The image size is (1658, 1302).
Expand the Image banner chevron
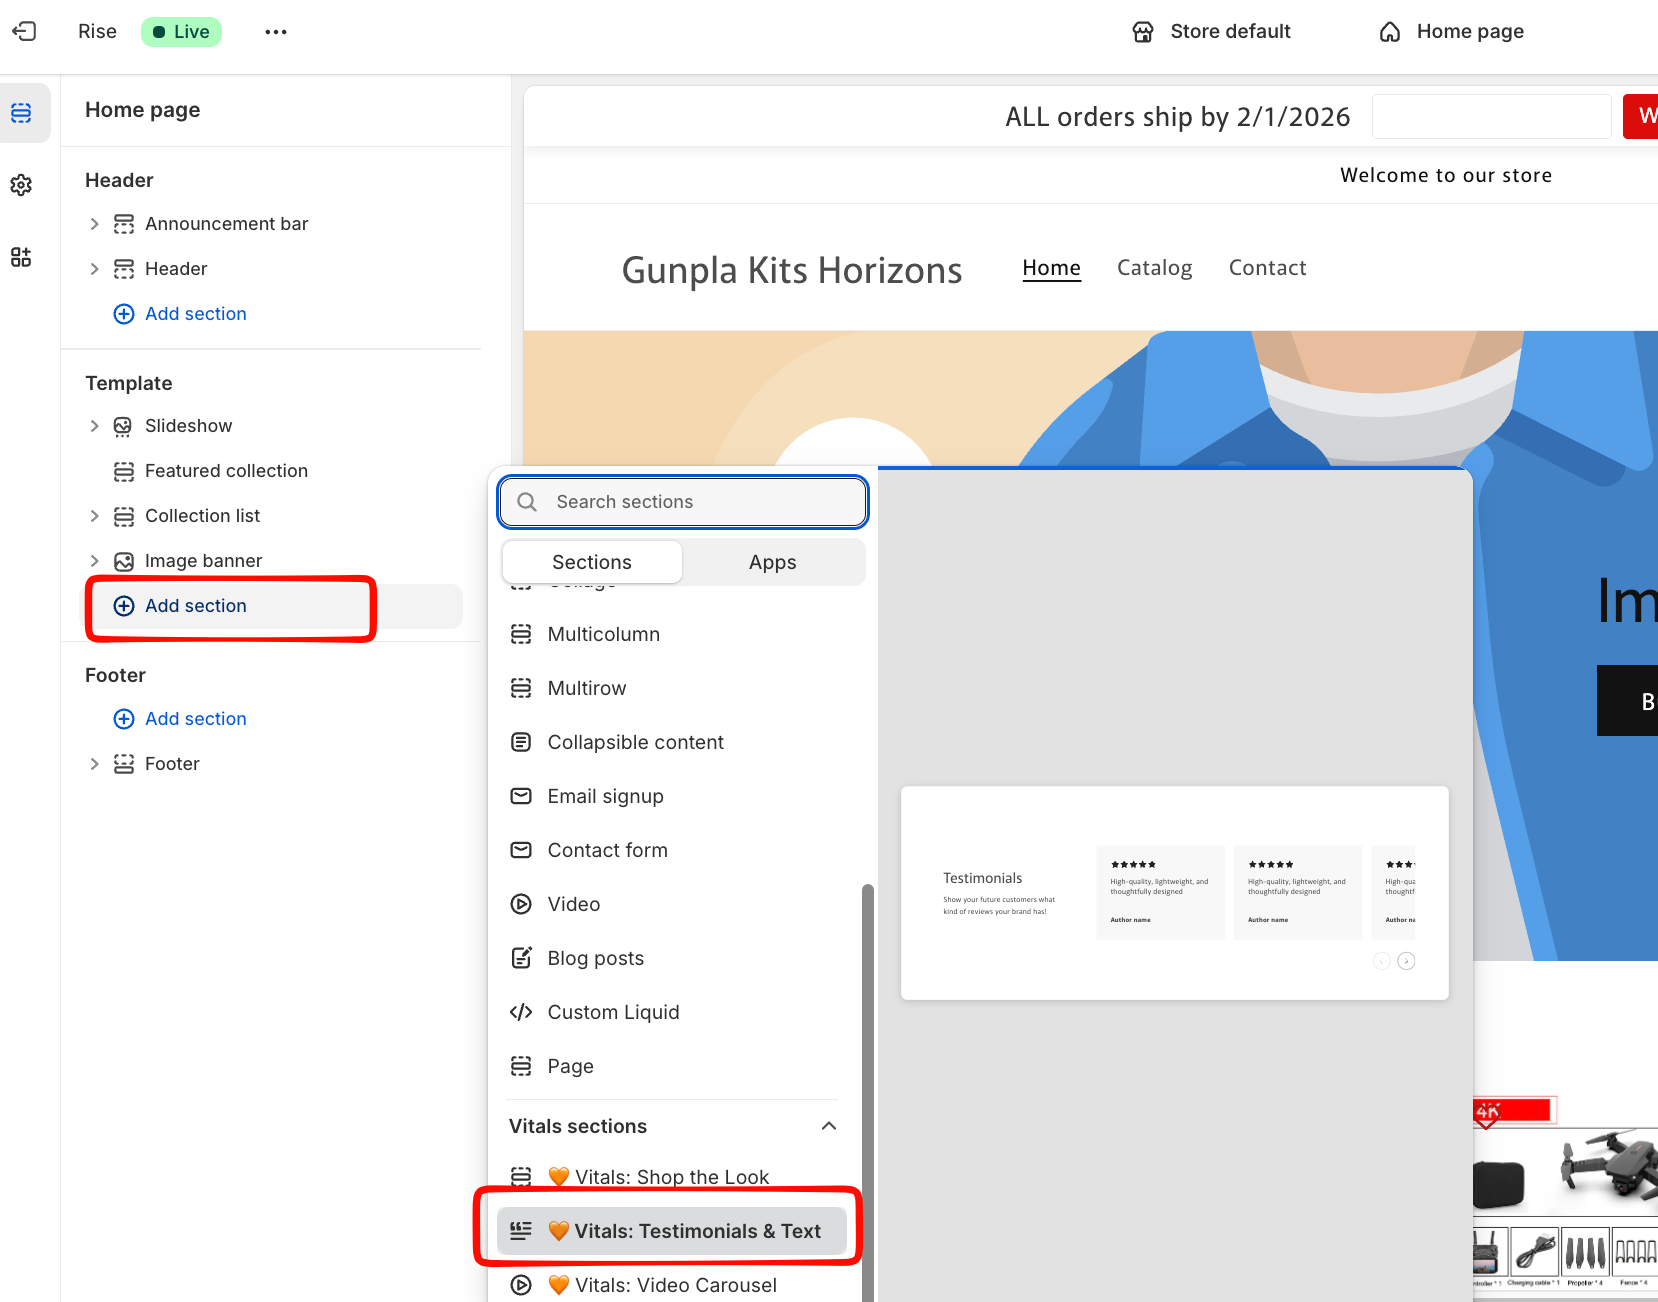(95, 561)
